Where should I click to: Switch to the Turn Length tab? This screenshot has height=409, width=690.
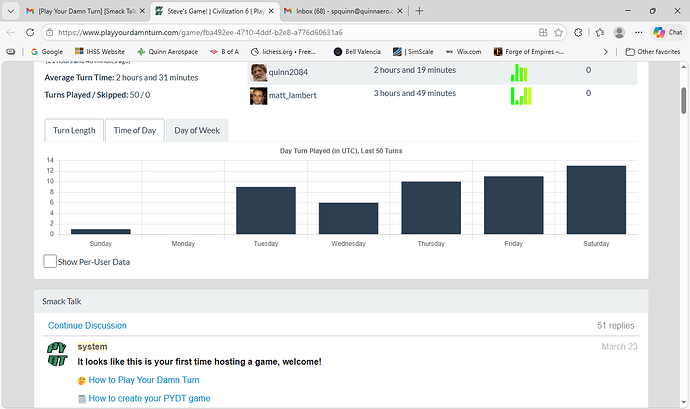74,130
